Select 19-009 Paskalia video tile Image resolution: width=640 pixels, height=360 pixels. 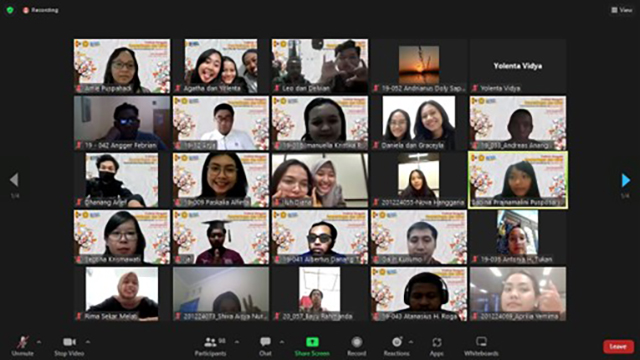pyautogui.click(x=221, y=180)
